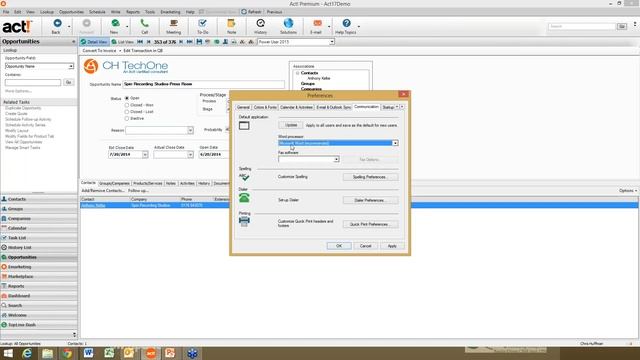Go to first record arrow
640x360 pixels.
(x=140, y=42)
